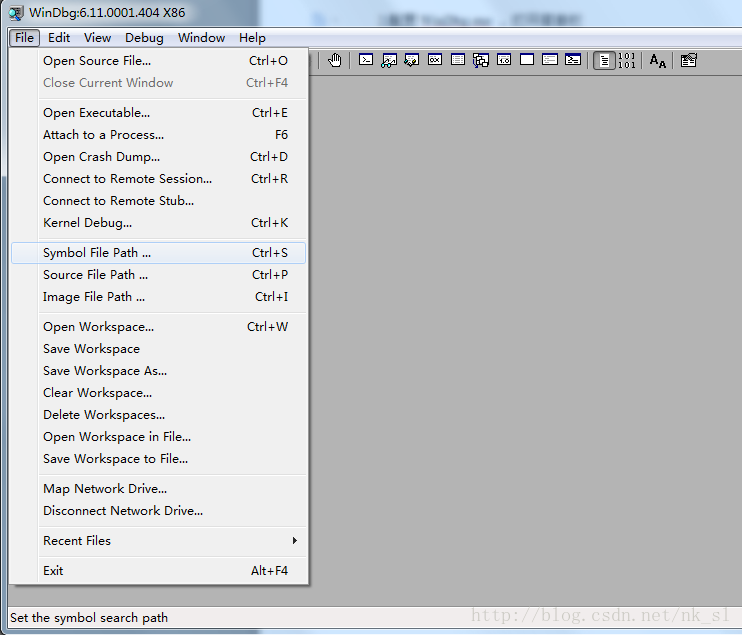Open the Command Browser toolbar icon
Viewport: 742px width, 635px height.
[x=573, y=60]
